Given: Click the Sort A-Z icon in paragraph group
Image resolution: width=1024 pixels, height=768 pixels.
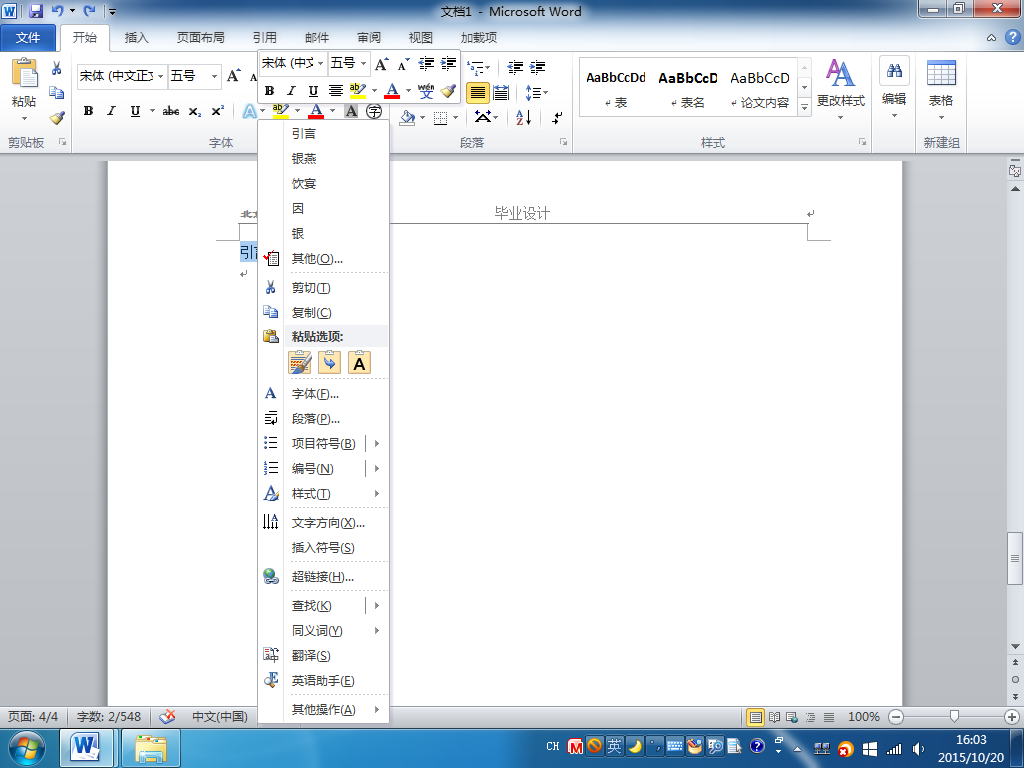Looking at the screenshot, I should (523, 118).
